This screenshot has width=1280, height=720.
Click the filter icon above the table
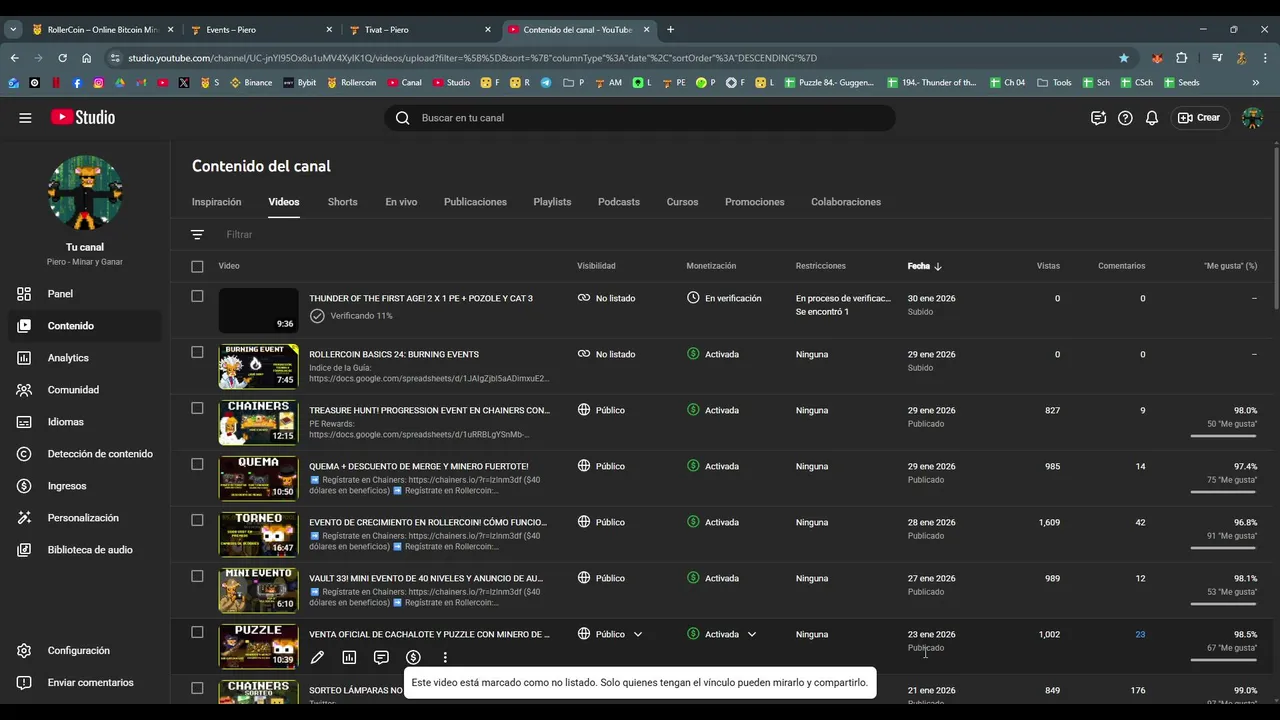pos(197,234)
